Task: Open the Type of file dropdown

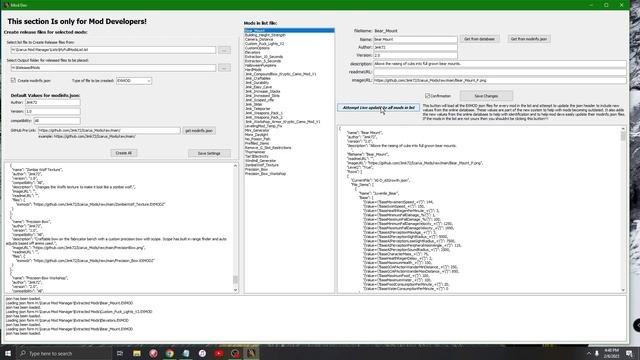Action: tap(133, 80)
